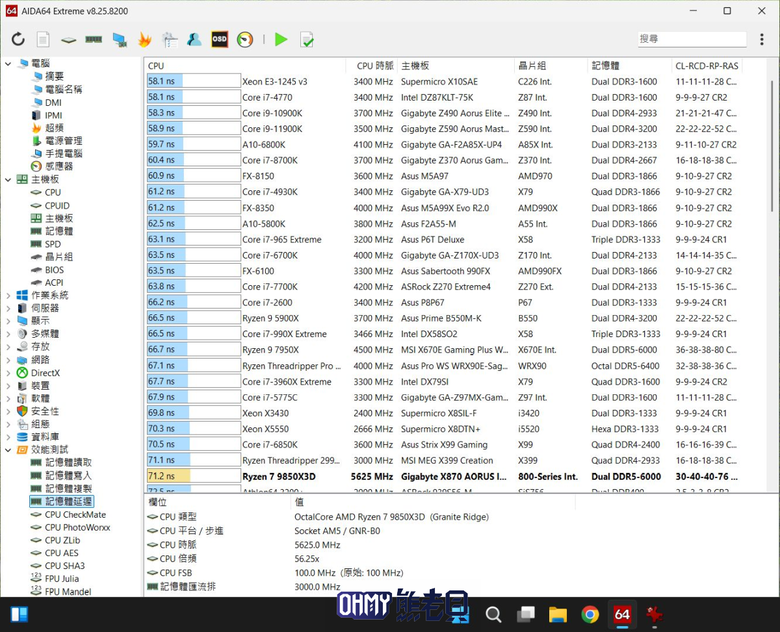This screenshot has width=780, height=632.
Task: Click the 搜尋 search field
Action: point(692,39)
